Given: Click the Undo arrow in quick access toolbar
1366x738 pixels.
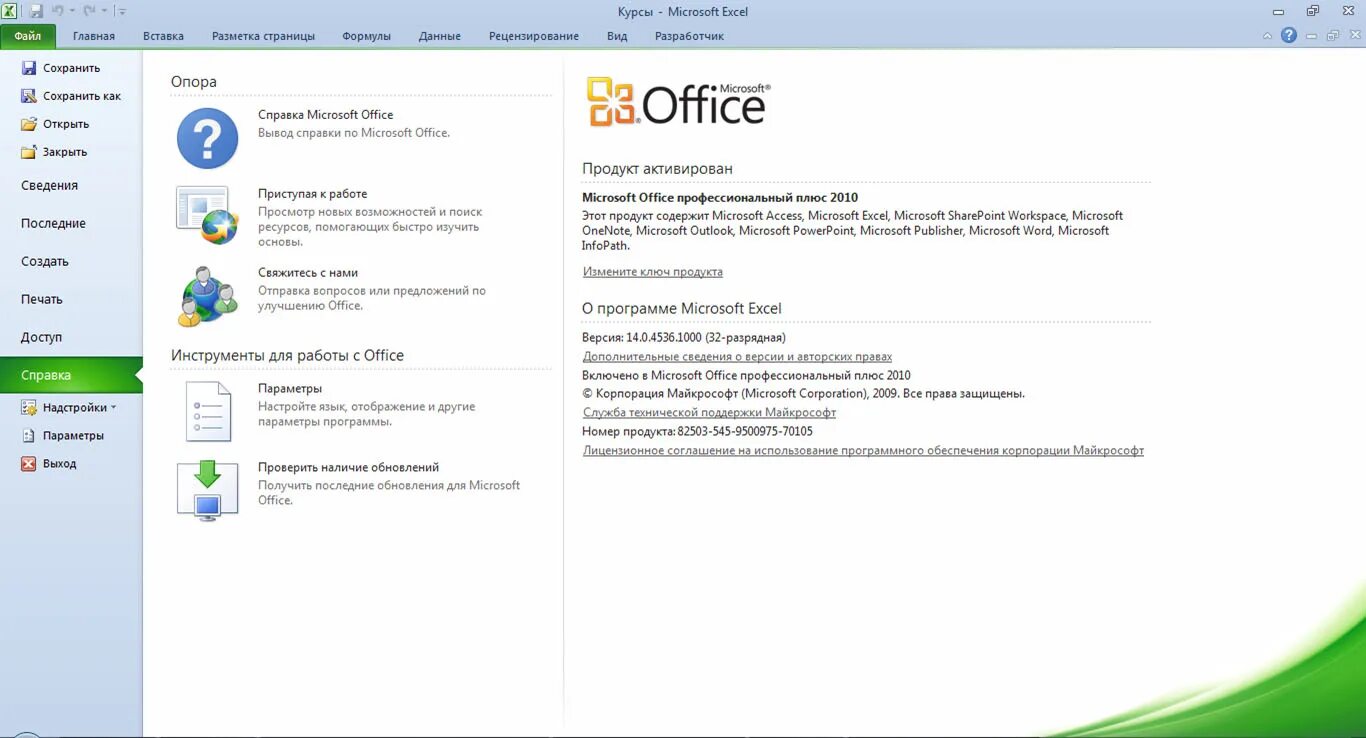Looking at the screenshot, I should [58, 11].
